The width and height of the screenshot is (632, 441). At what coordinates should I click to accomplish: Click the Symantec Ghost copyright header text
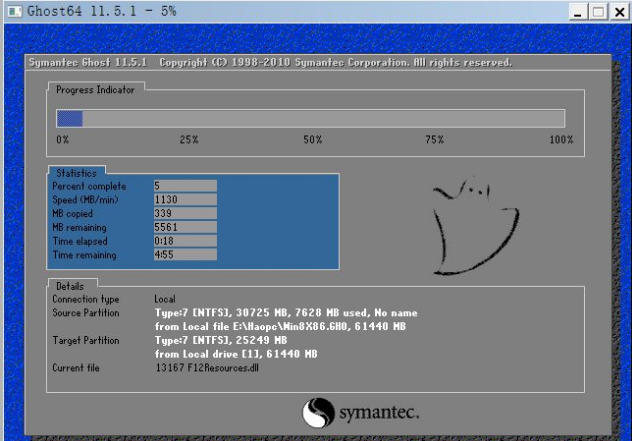click(270, 63)
